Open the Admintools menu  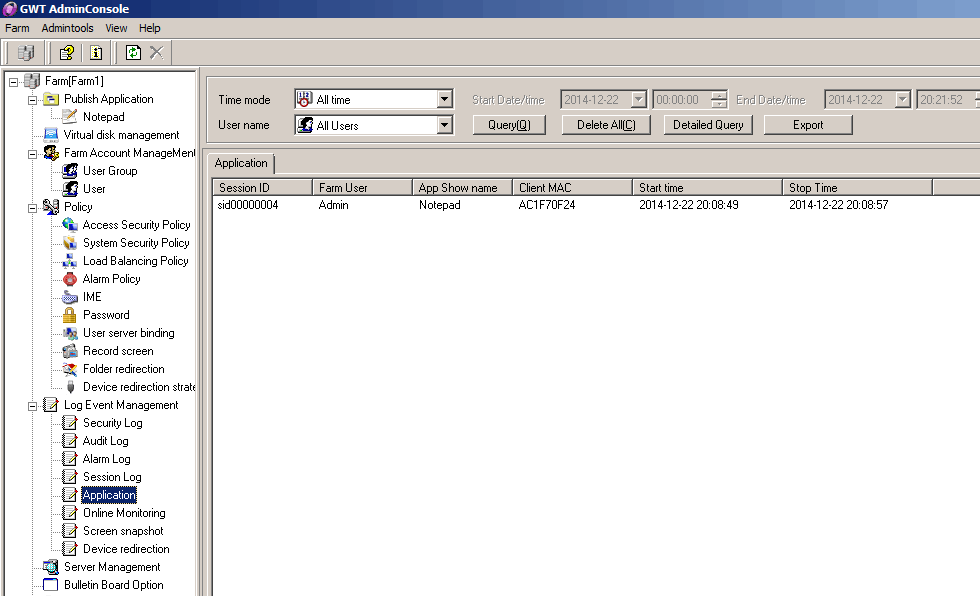[x=67, y=28]
